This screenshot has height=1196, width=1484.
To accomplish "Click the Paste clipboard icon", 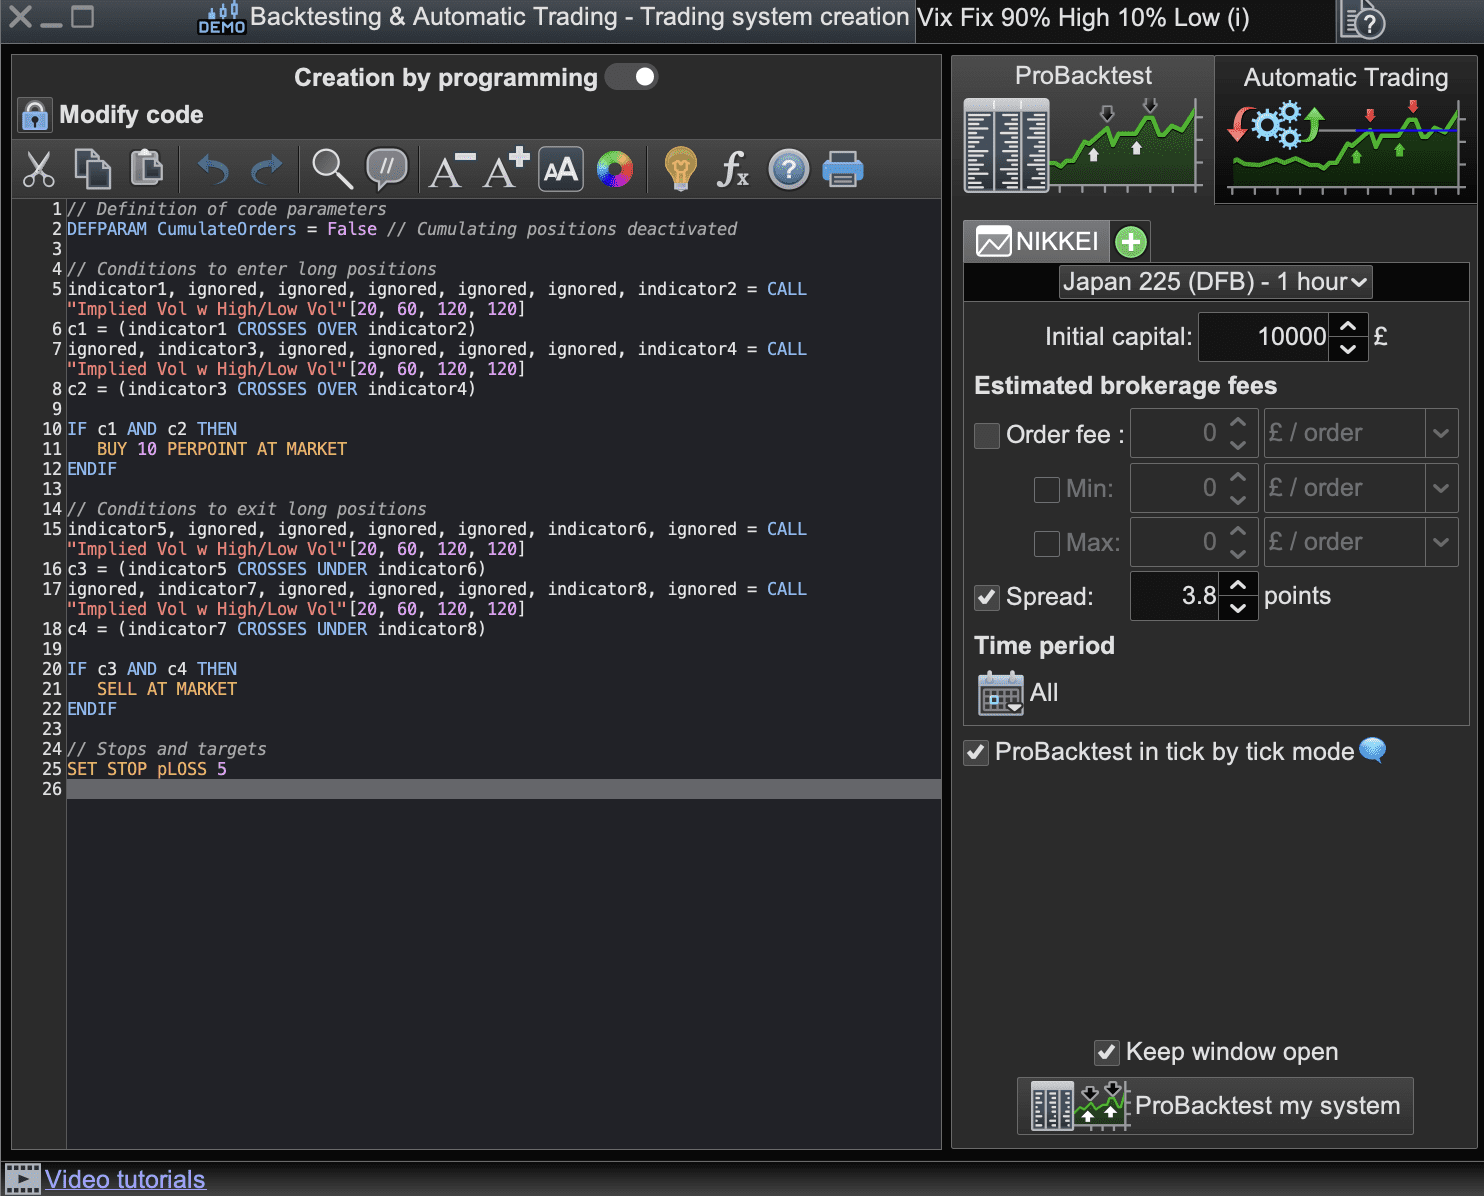I will pos(147,168).
